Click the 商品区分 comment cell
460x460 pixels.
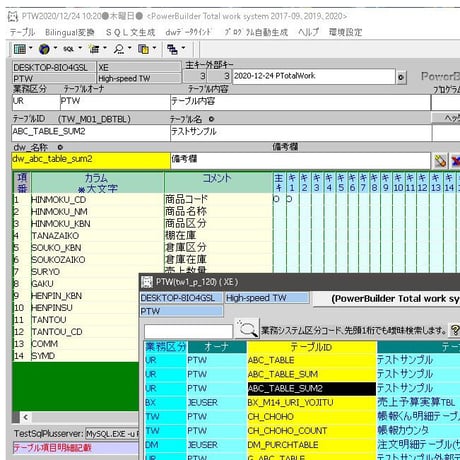coord(218,224)
